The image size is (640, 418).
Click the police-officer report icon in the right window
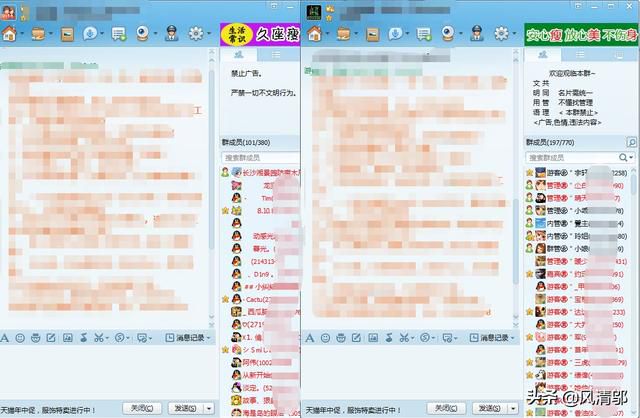click(x=477, y=33)
